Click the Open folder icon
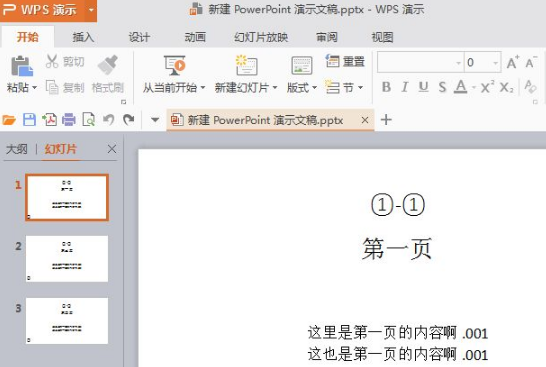 pyautogui.click(x=9, y=120)
